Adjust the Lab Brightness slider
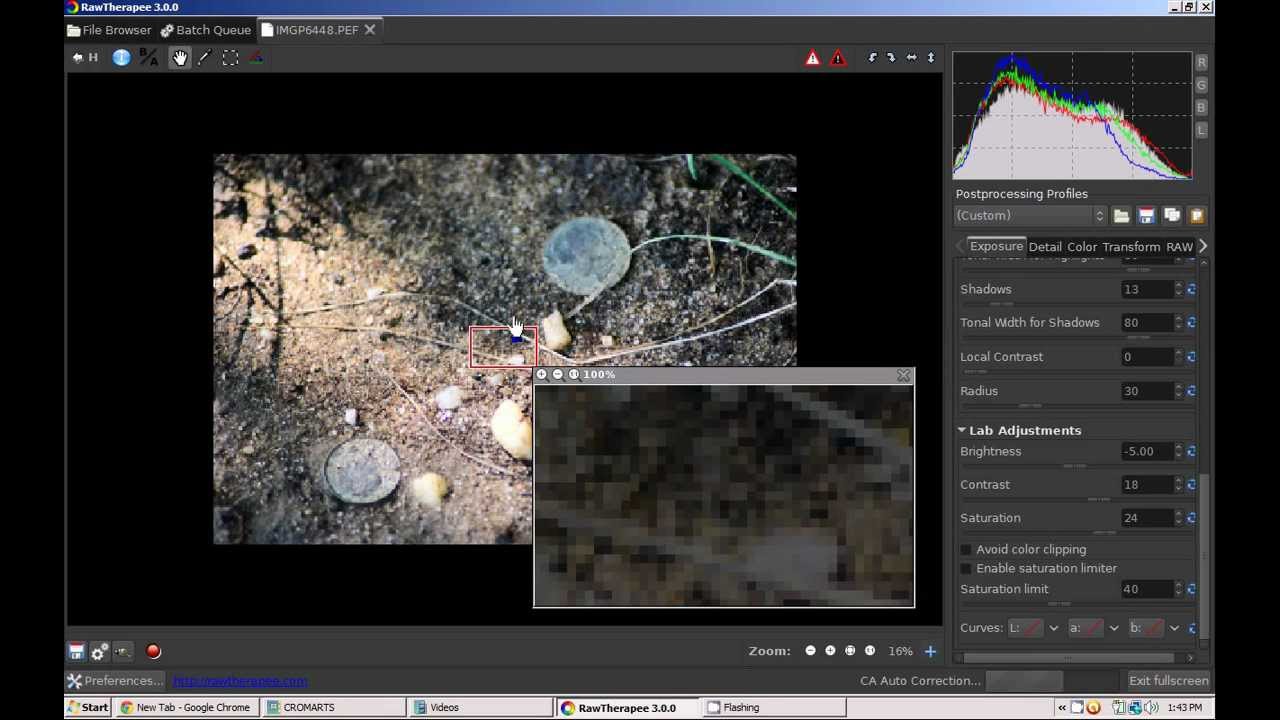Image resolution: width=1280 pixels, height=720 pixels. 1076,466
